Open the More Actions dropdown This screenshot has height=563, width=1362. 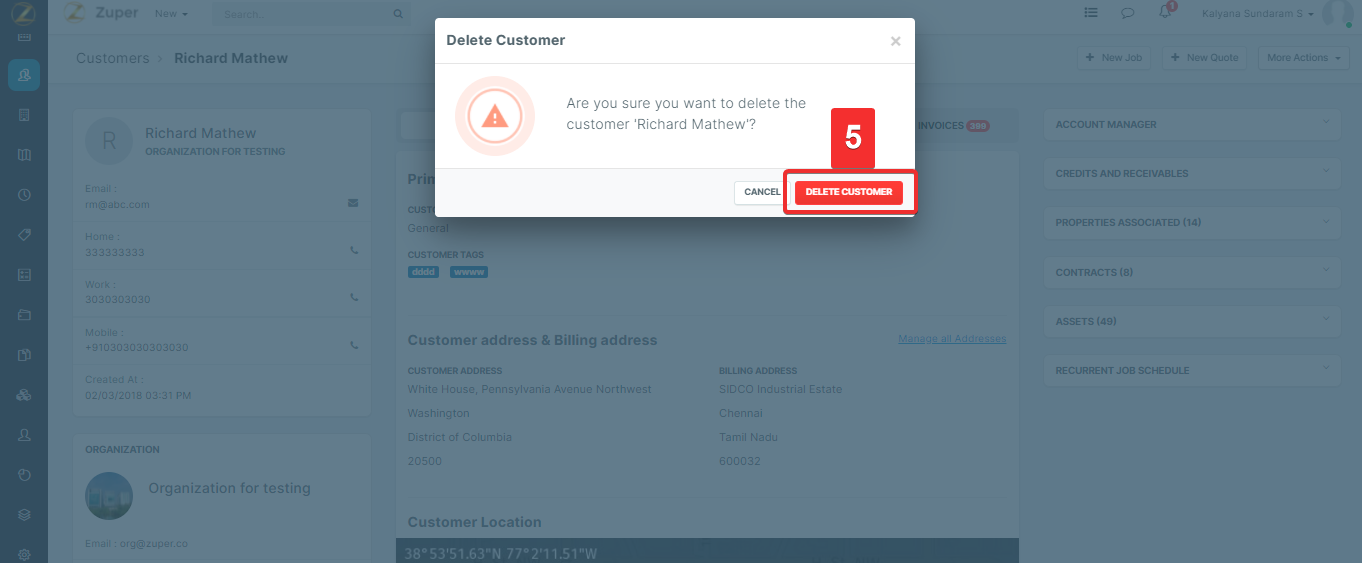pyautogui.click(x=1304, y=58)
